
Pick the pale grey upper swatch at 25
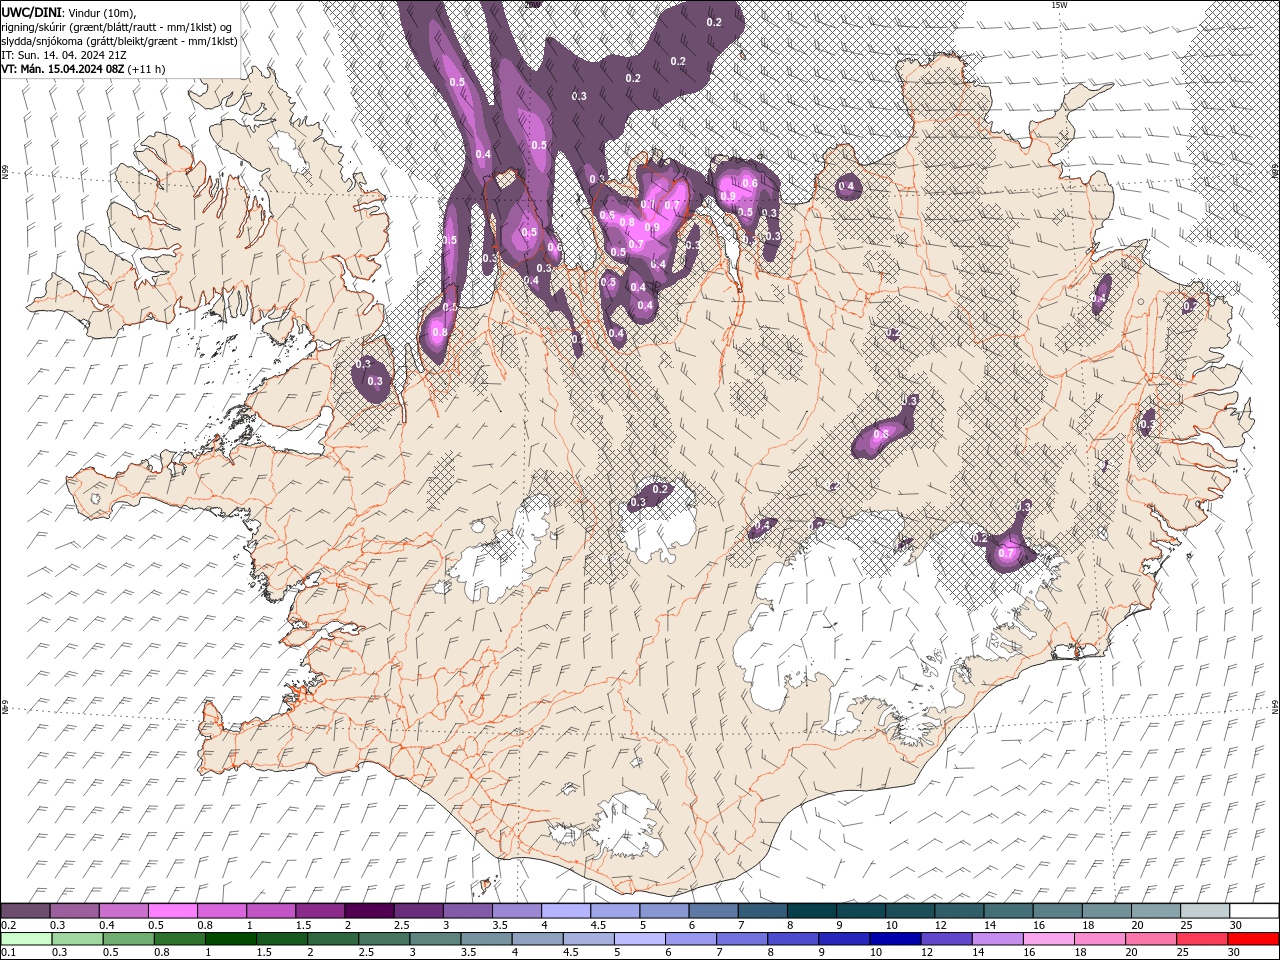1205,911
